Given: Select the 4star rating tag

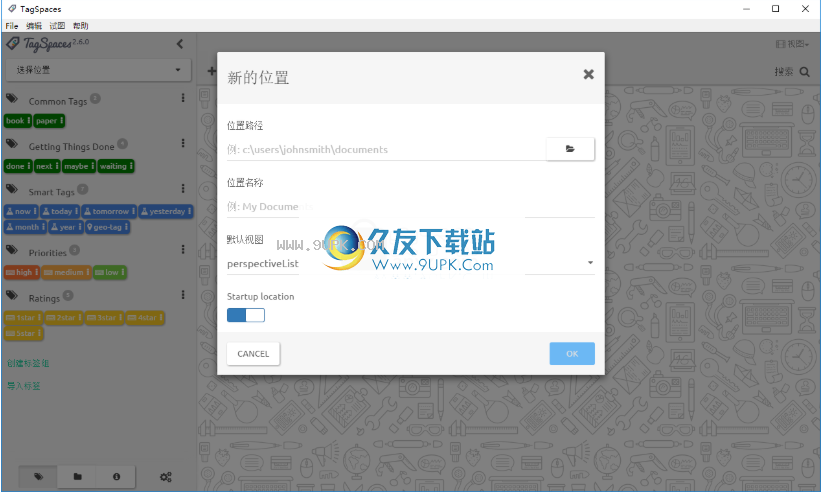Looking at the screenshot, I should click(145, 318).
